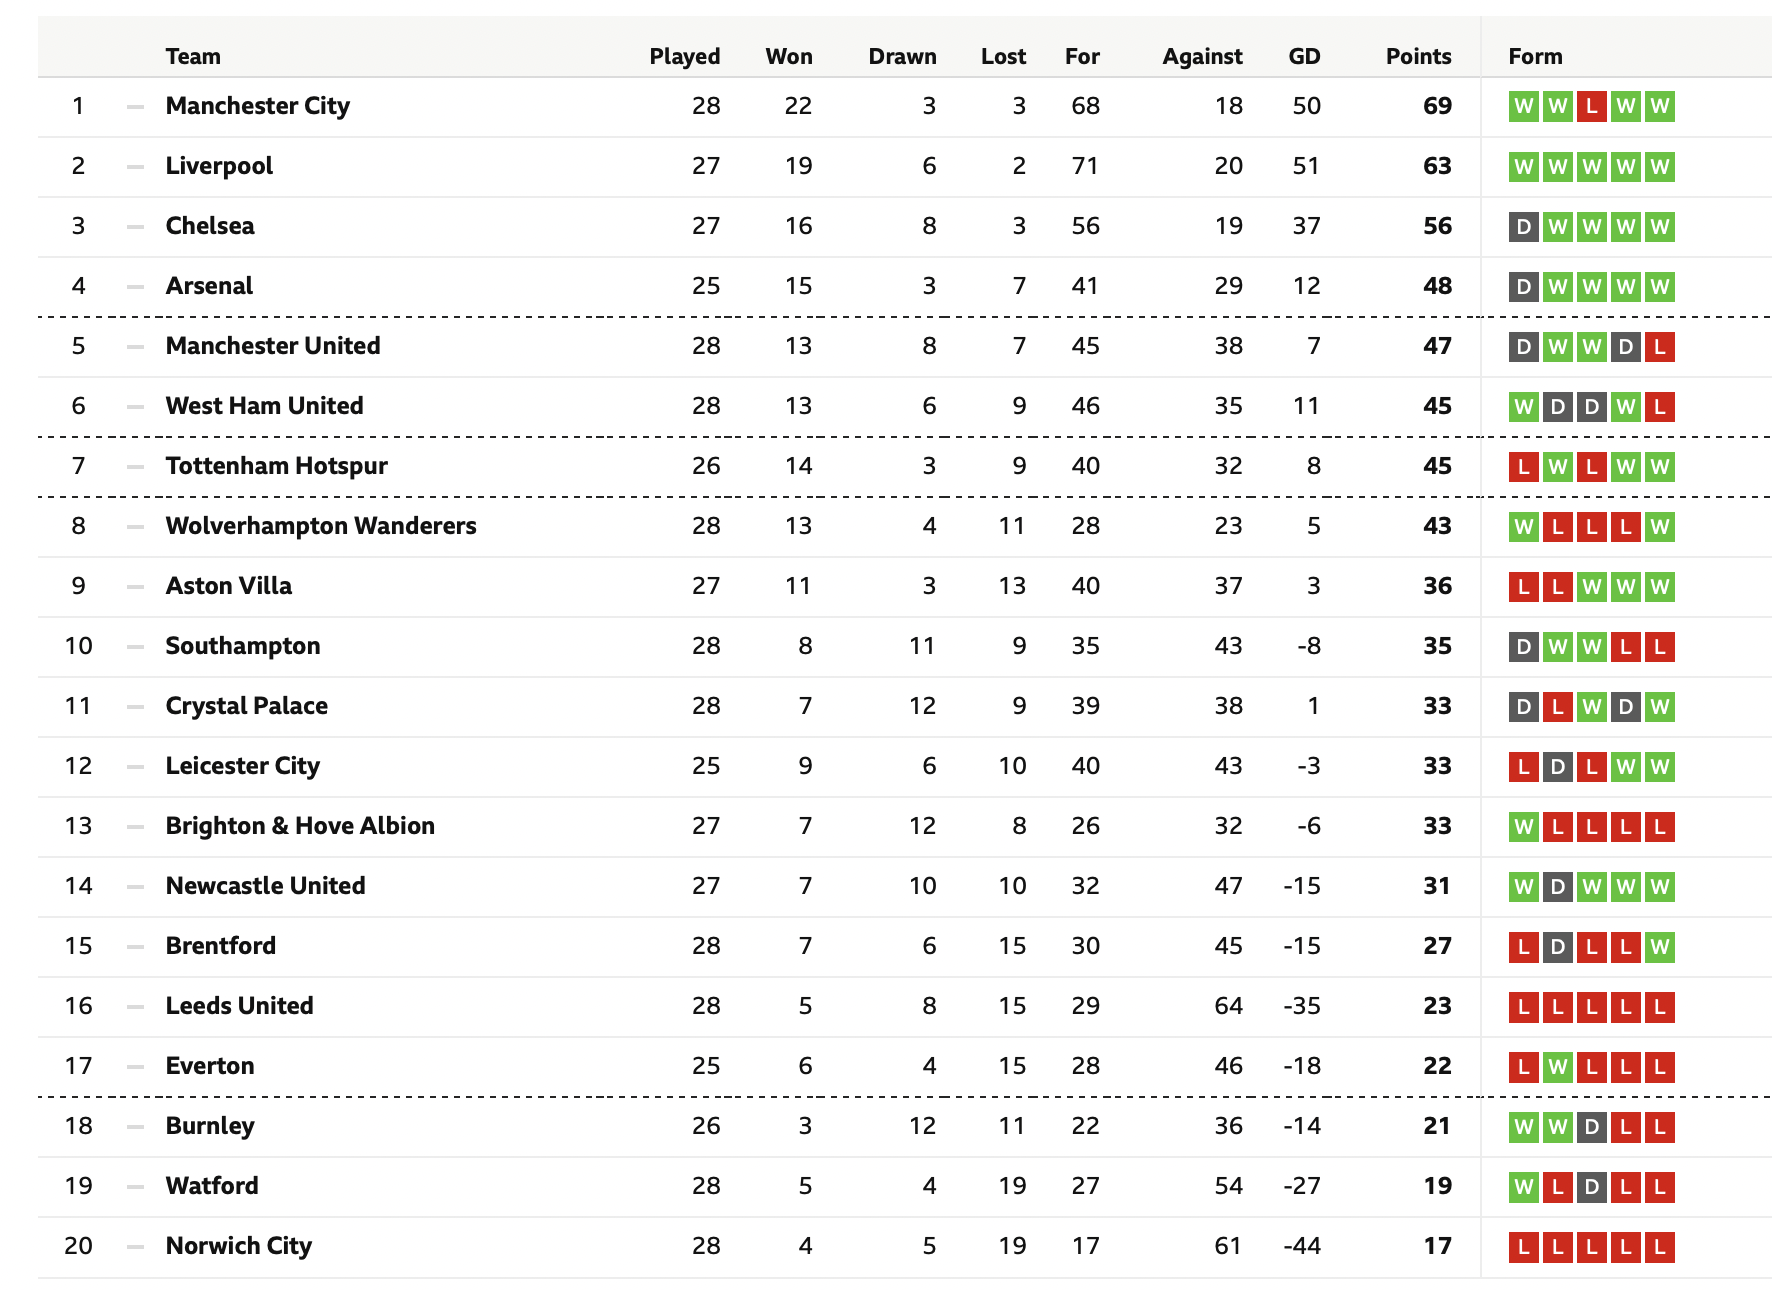Open the Tottenham Hotspur team link

[277, 466]
